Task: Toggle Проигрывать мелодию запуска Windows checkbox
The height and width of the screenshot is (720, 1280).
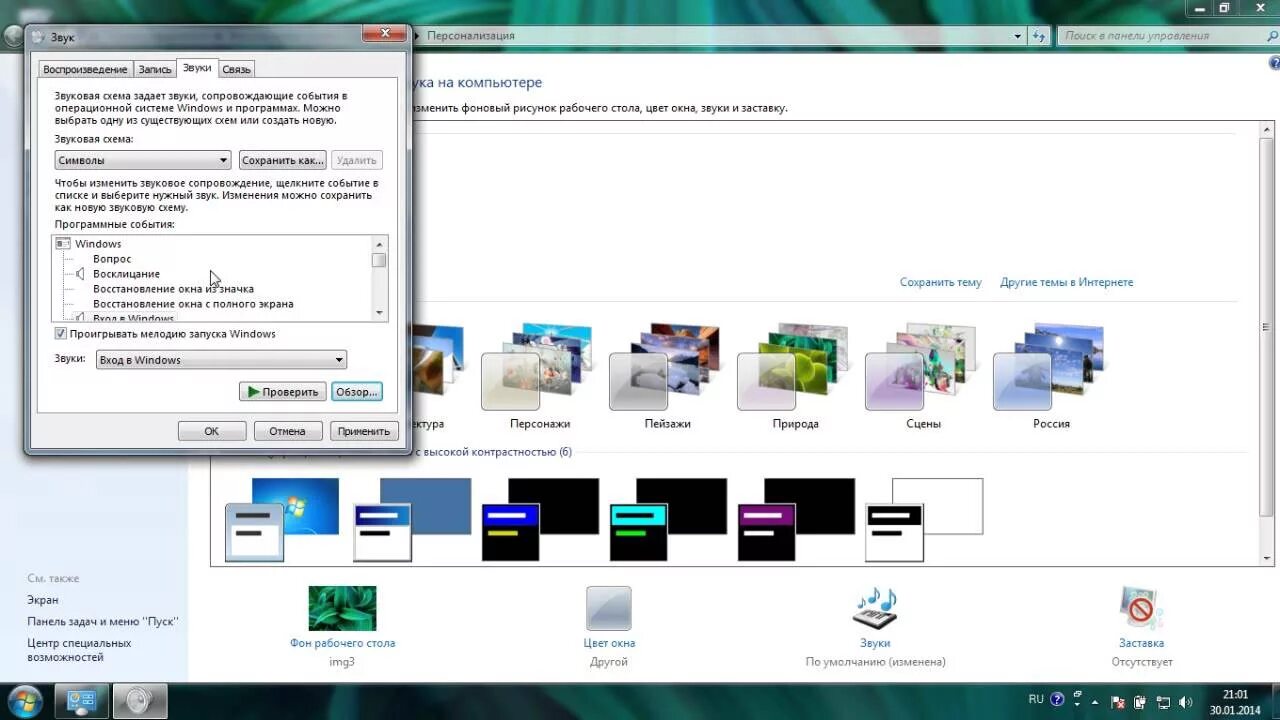Action: (61, 334)
